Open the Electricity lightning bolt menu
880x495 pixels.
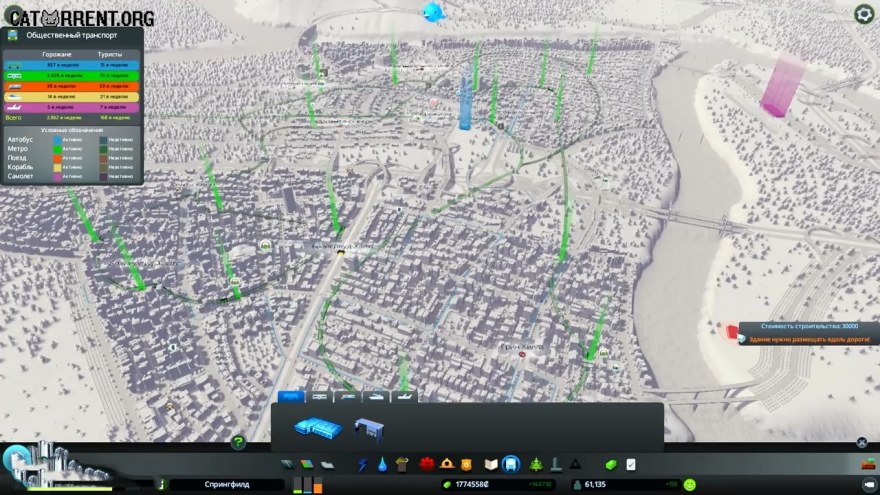pyautogui.click(x=363, y=465)
